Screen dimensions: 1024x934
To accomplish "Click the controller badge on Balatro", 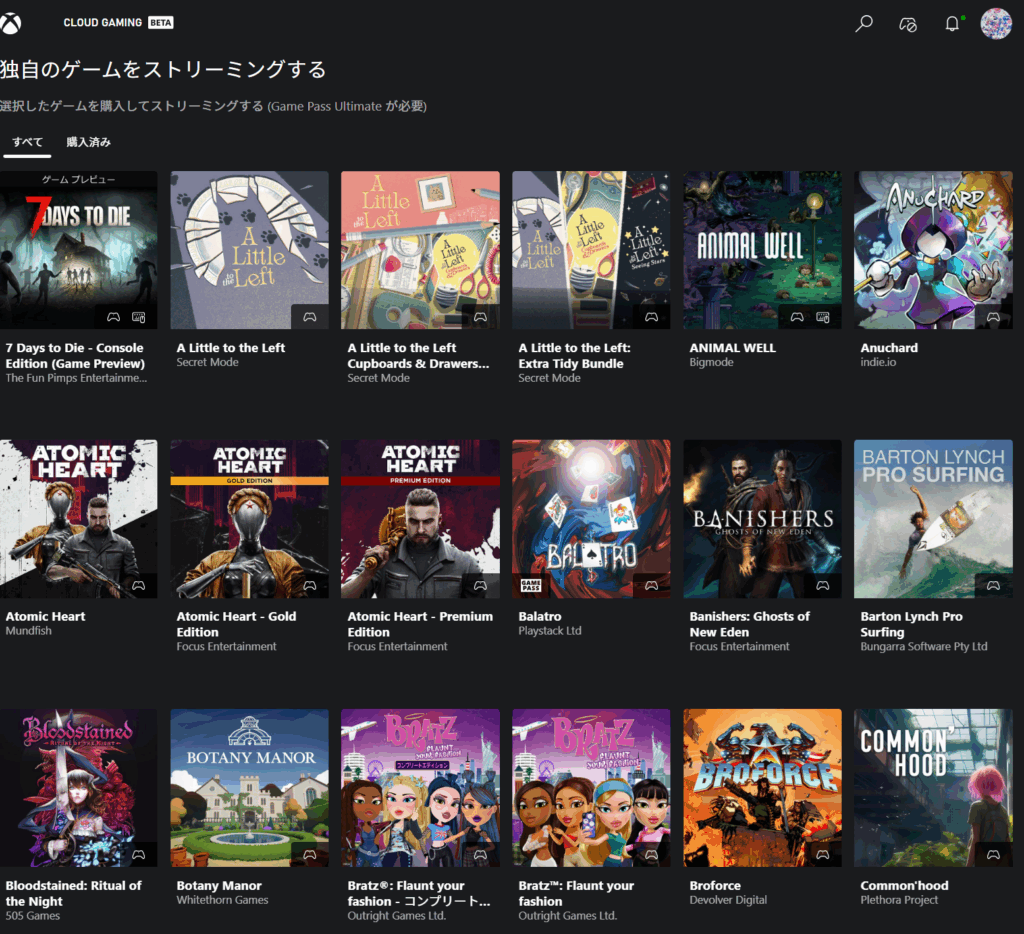I will coord(651,586).
